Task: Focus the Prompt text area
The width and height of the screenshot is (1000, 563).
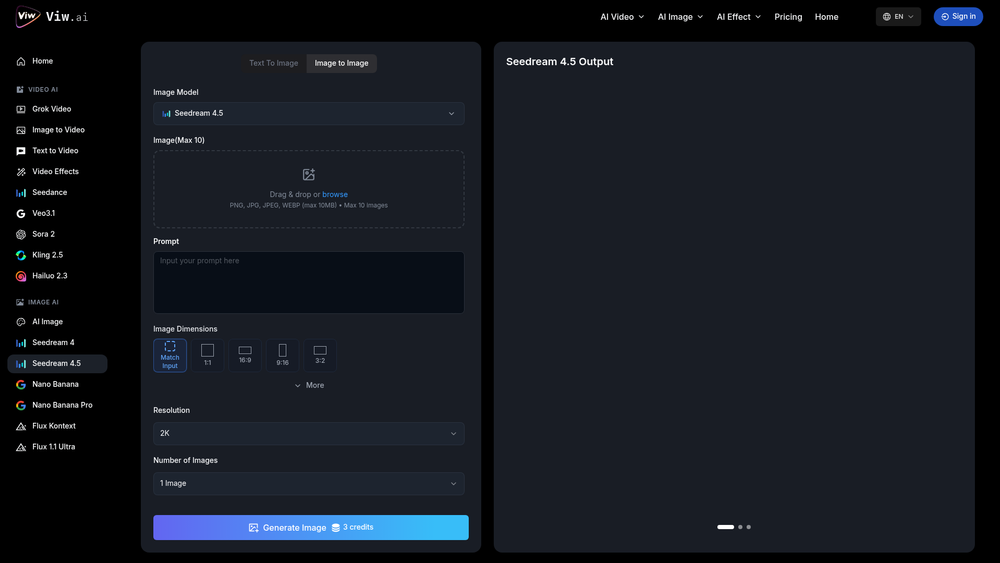Action: coord(309,282)
